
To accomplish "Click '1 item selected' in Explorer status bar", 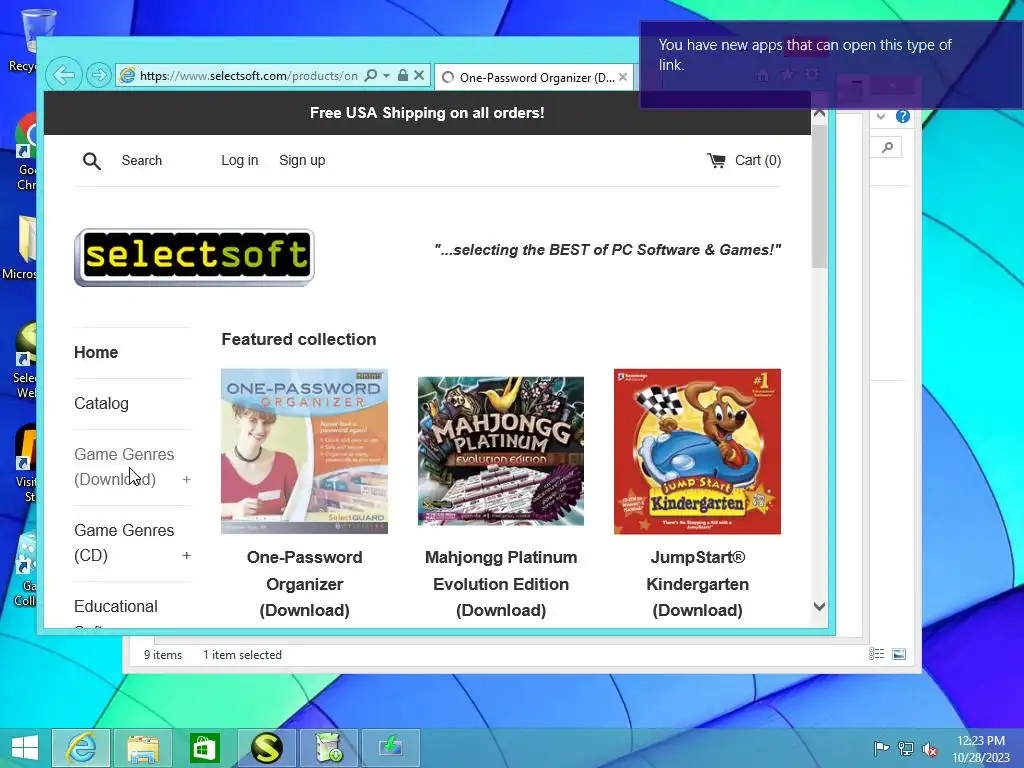I will [x=242, y=655].
